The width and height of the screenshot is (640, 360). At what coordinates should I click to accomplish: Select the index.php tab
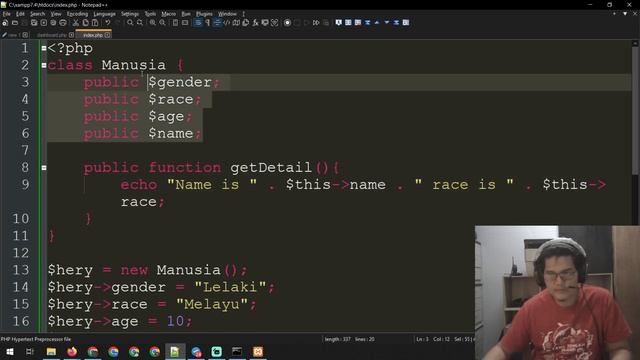93,35
